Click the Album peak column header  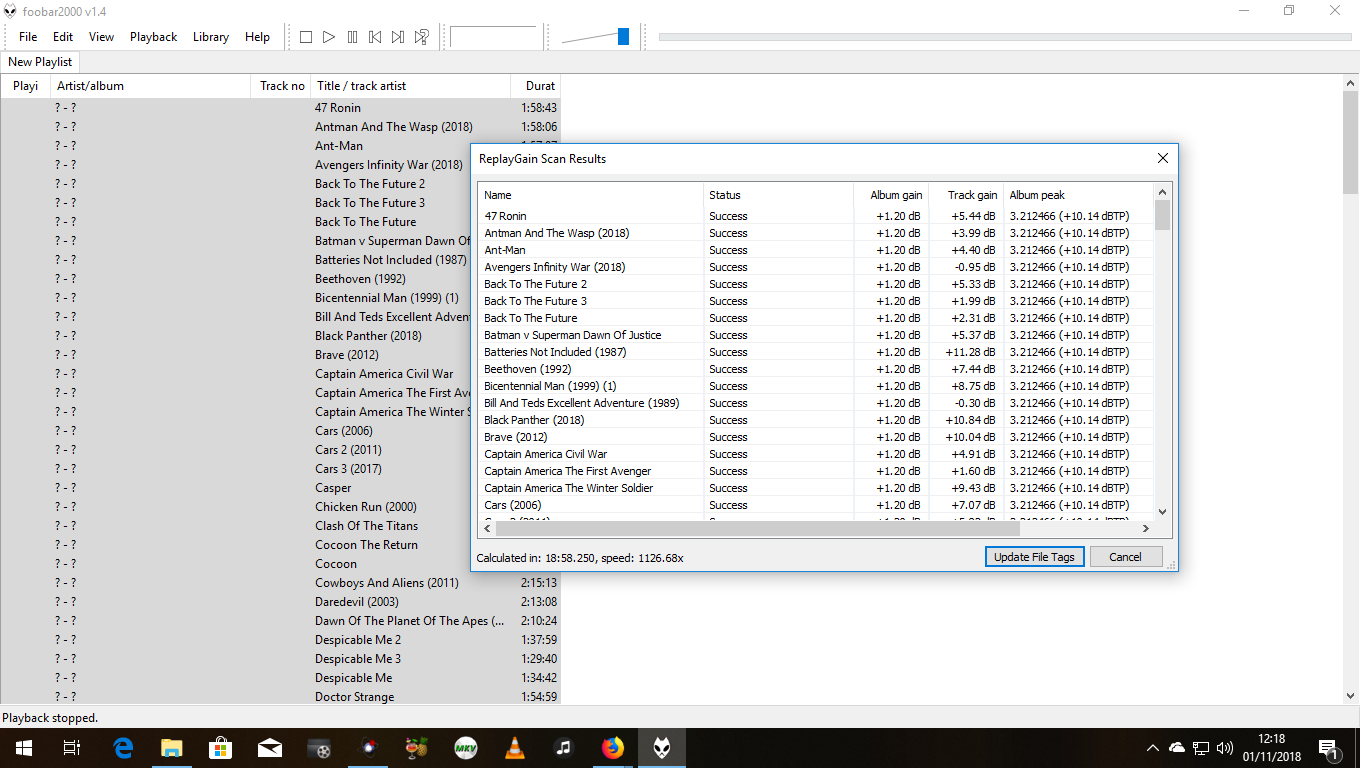pos(1078,195)
